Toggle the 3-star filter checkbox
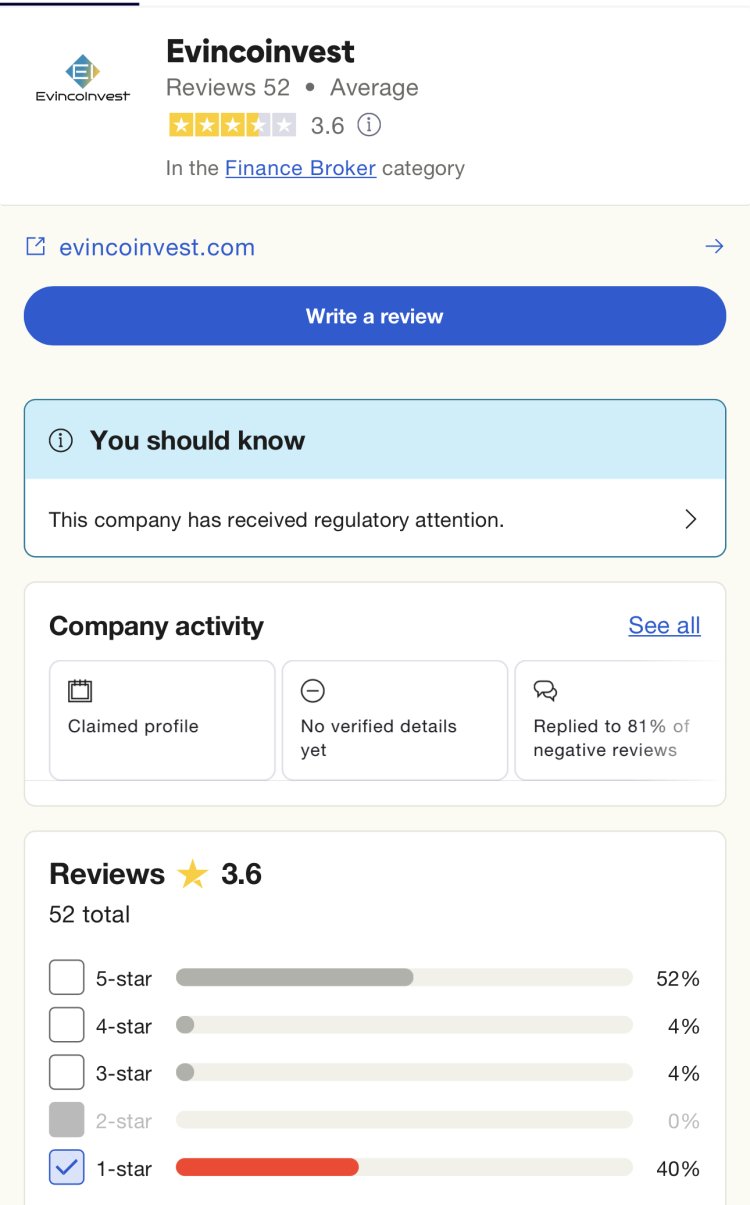The image size is (750, 1205). (66, 1071)
